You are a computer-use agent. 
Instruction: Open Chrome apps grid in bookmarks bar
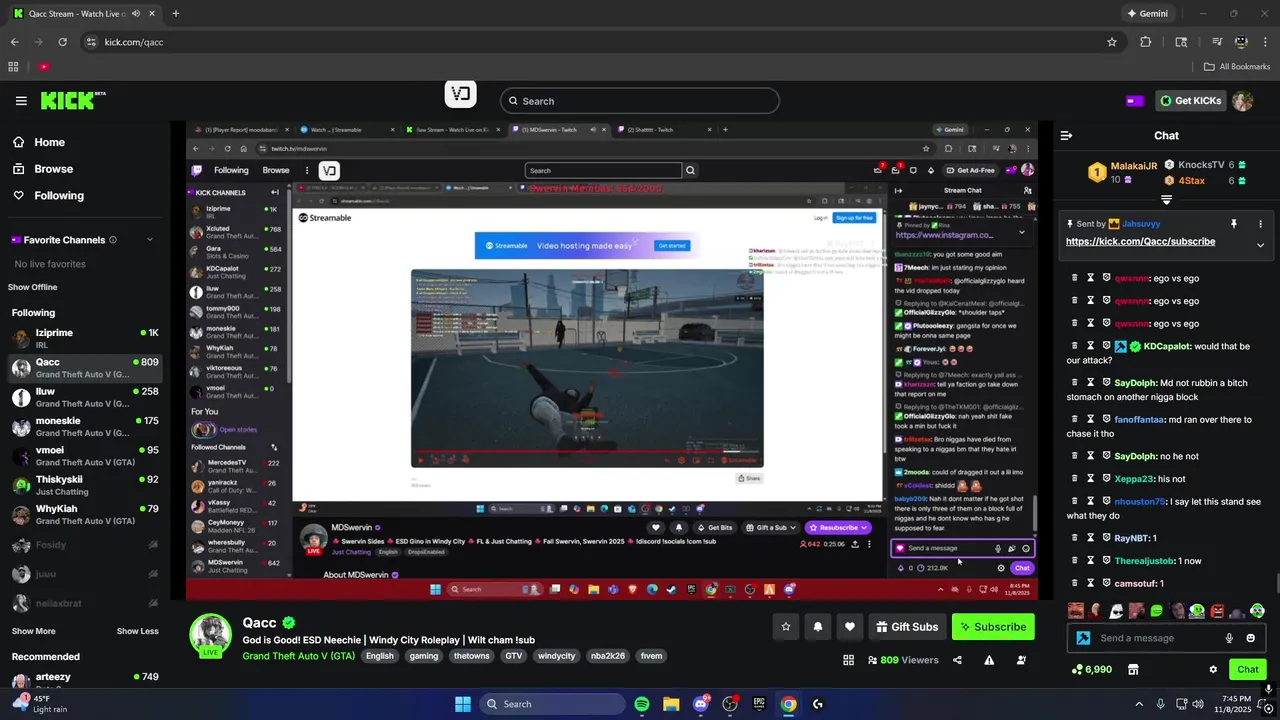coord(13,66)
